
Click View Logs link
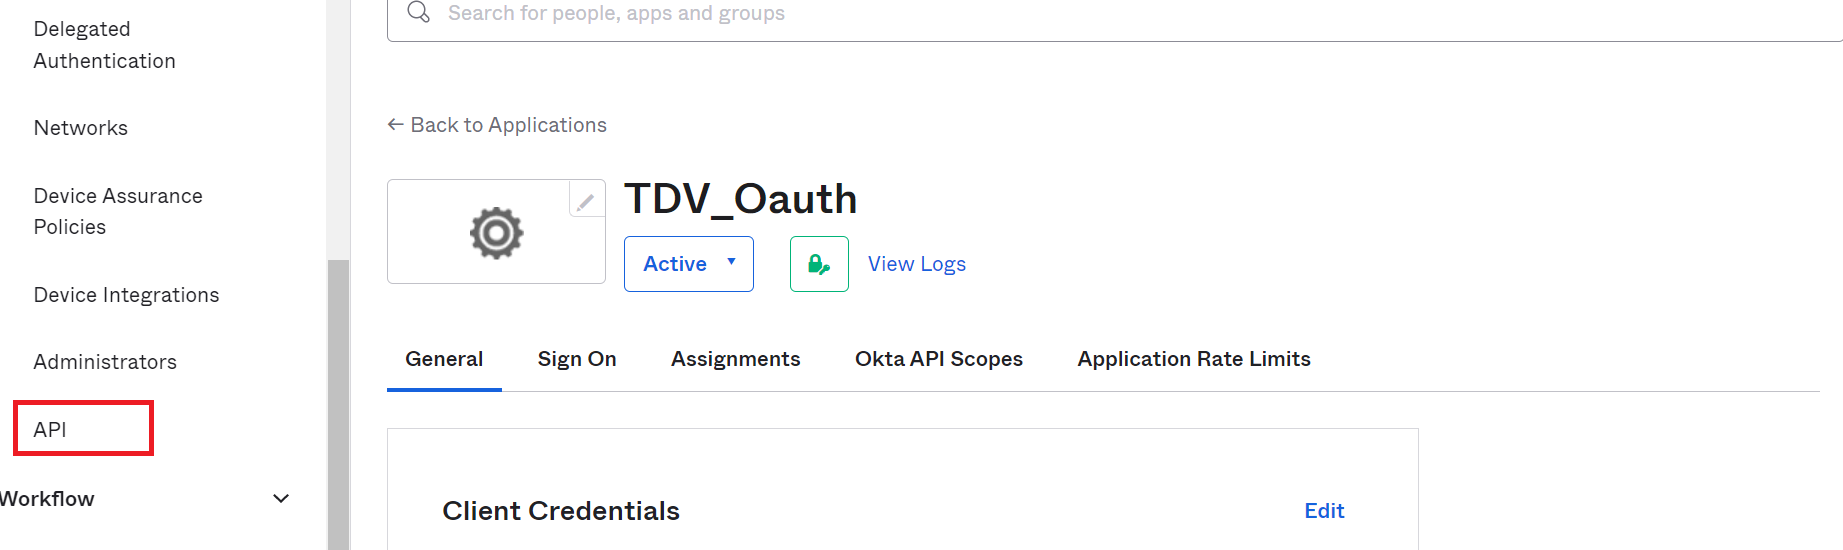point(917,264)
